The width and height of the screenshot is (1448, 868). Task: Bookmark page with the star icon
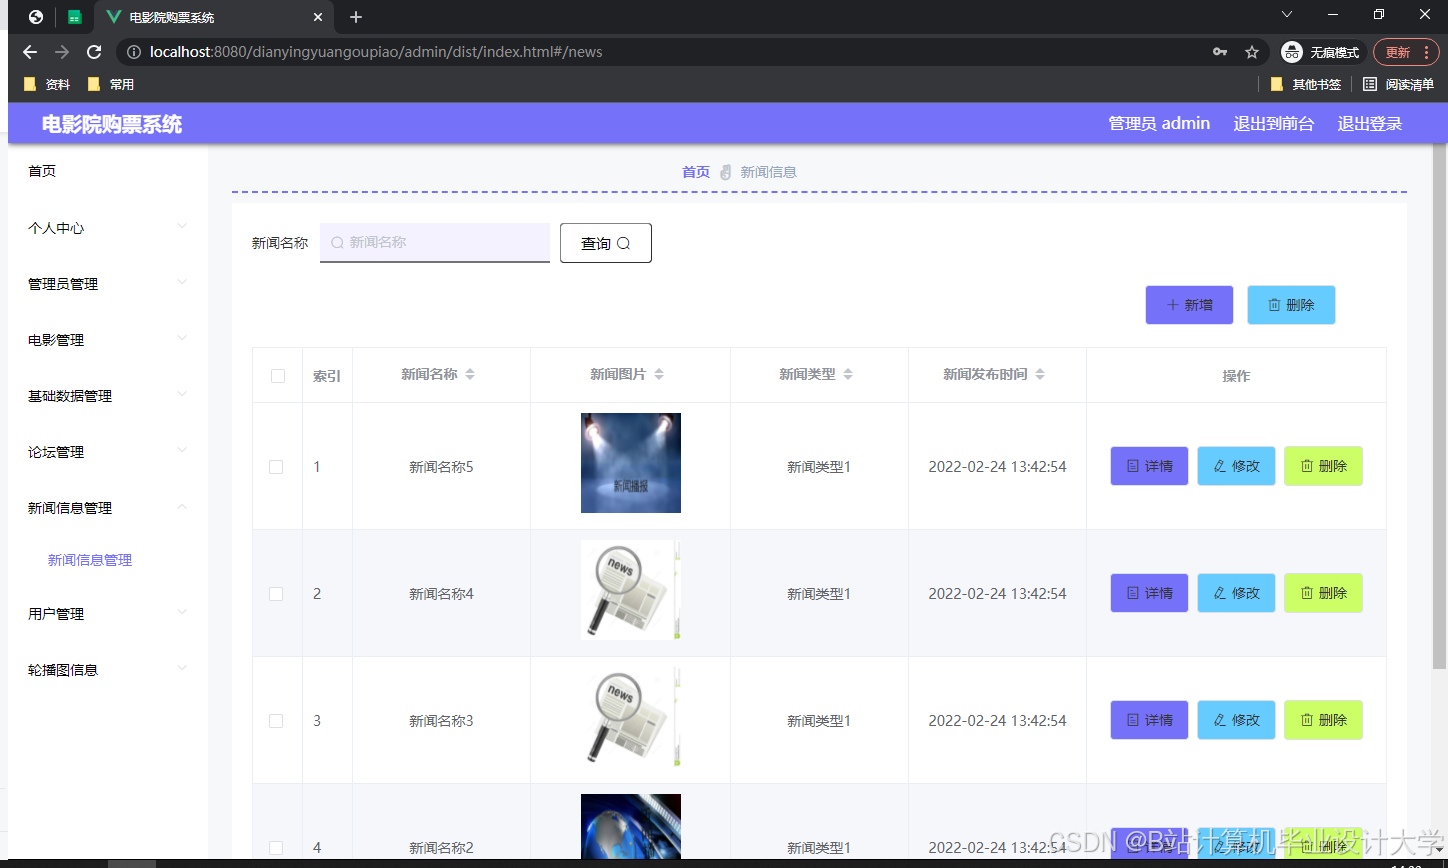1251,52
